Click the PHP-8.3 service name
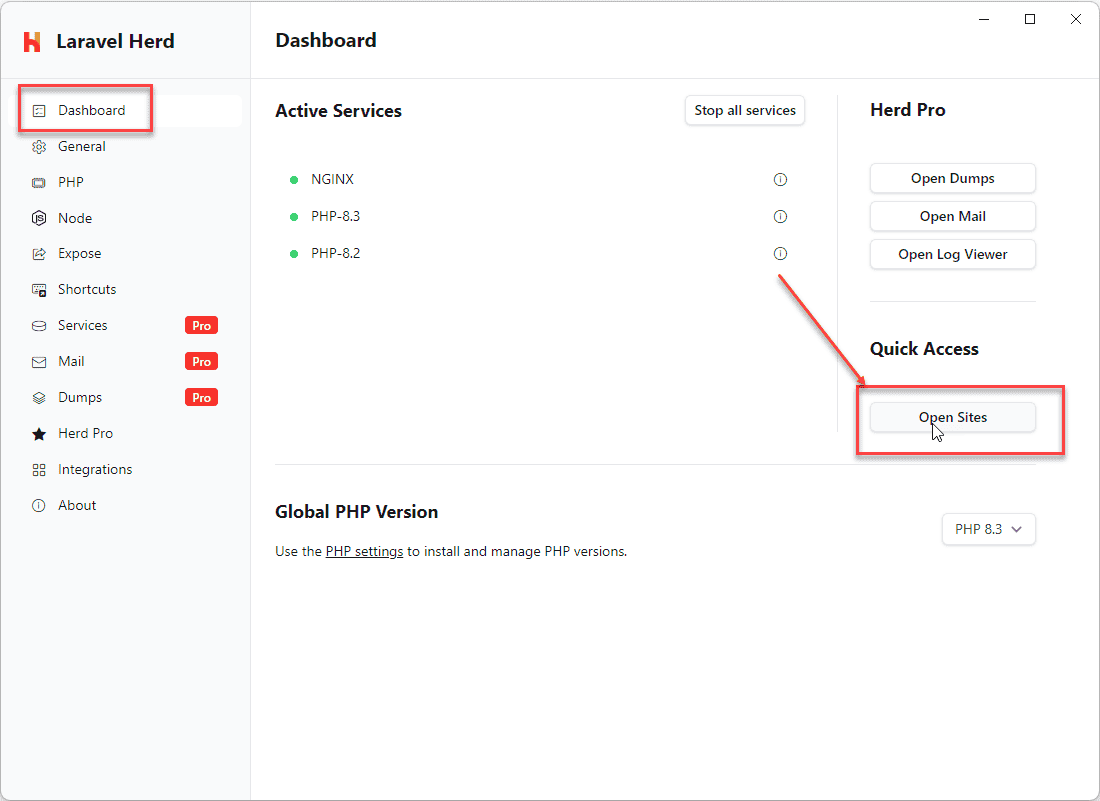1100x801 pixels. (335, 217)
